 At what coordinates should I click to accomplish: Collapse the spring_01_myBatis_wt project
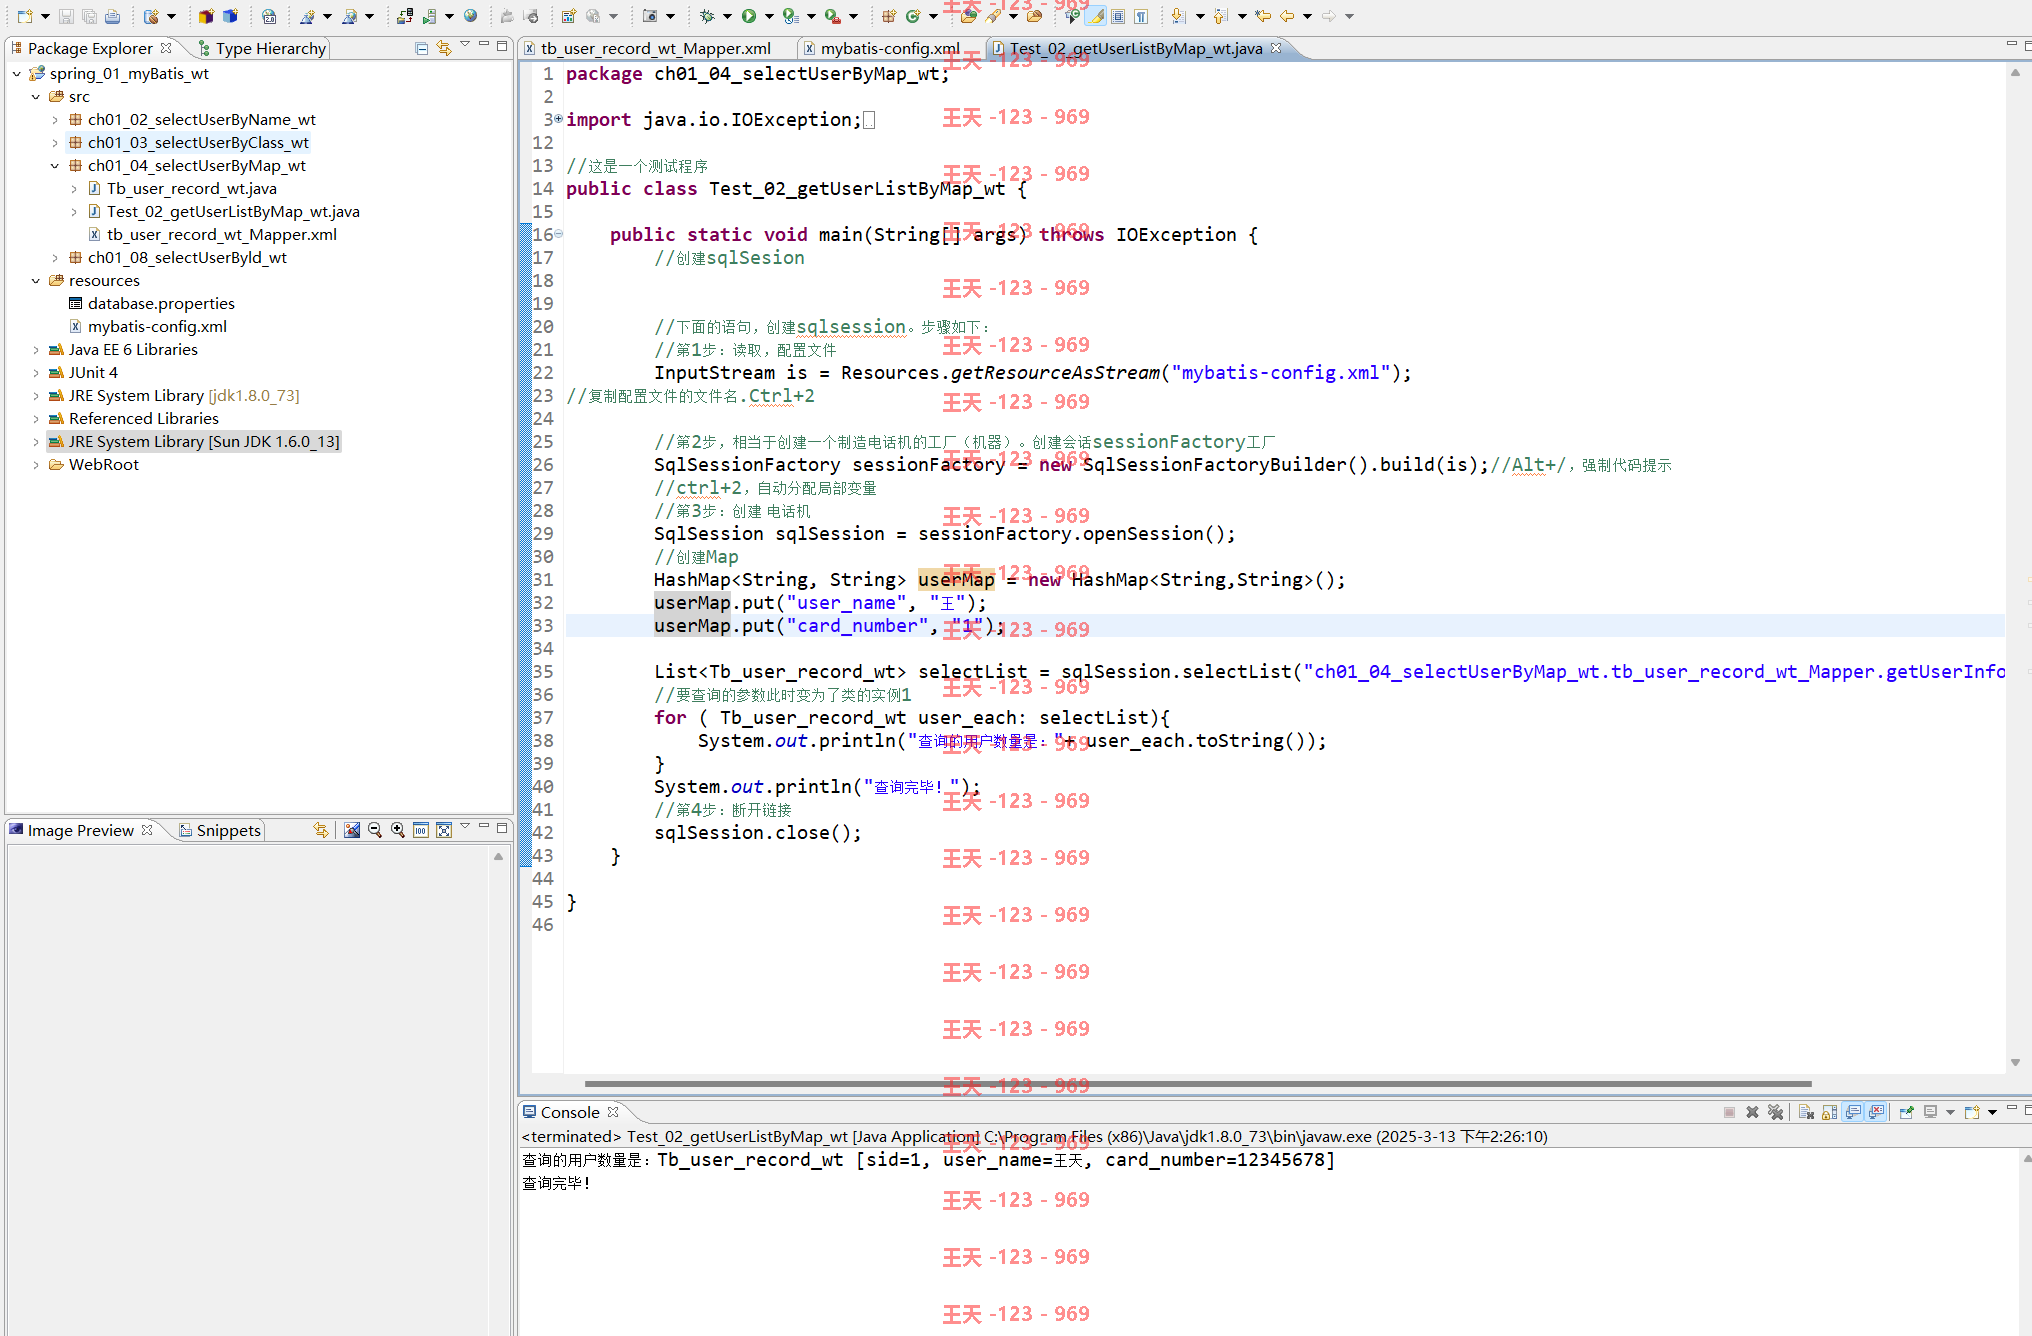[x=17, y=74]
